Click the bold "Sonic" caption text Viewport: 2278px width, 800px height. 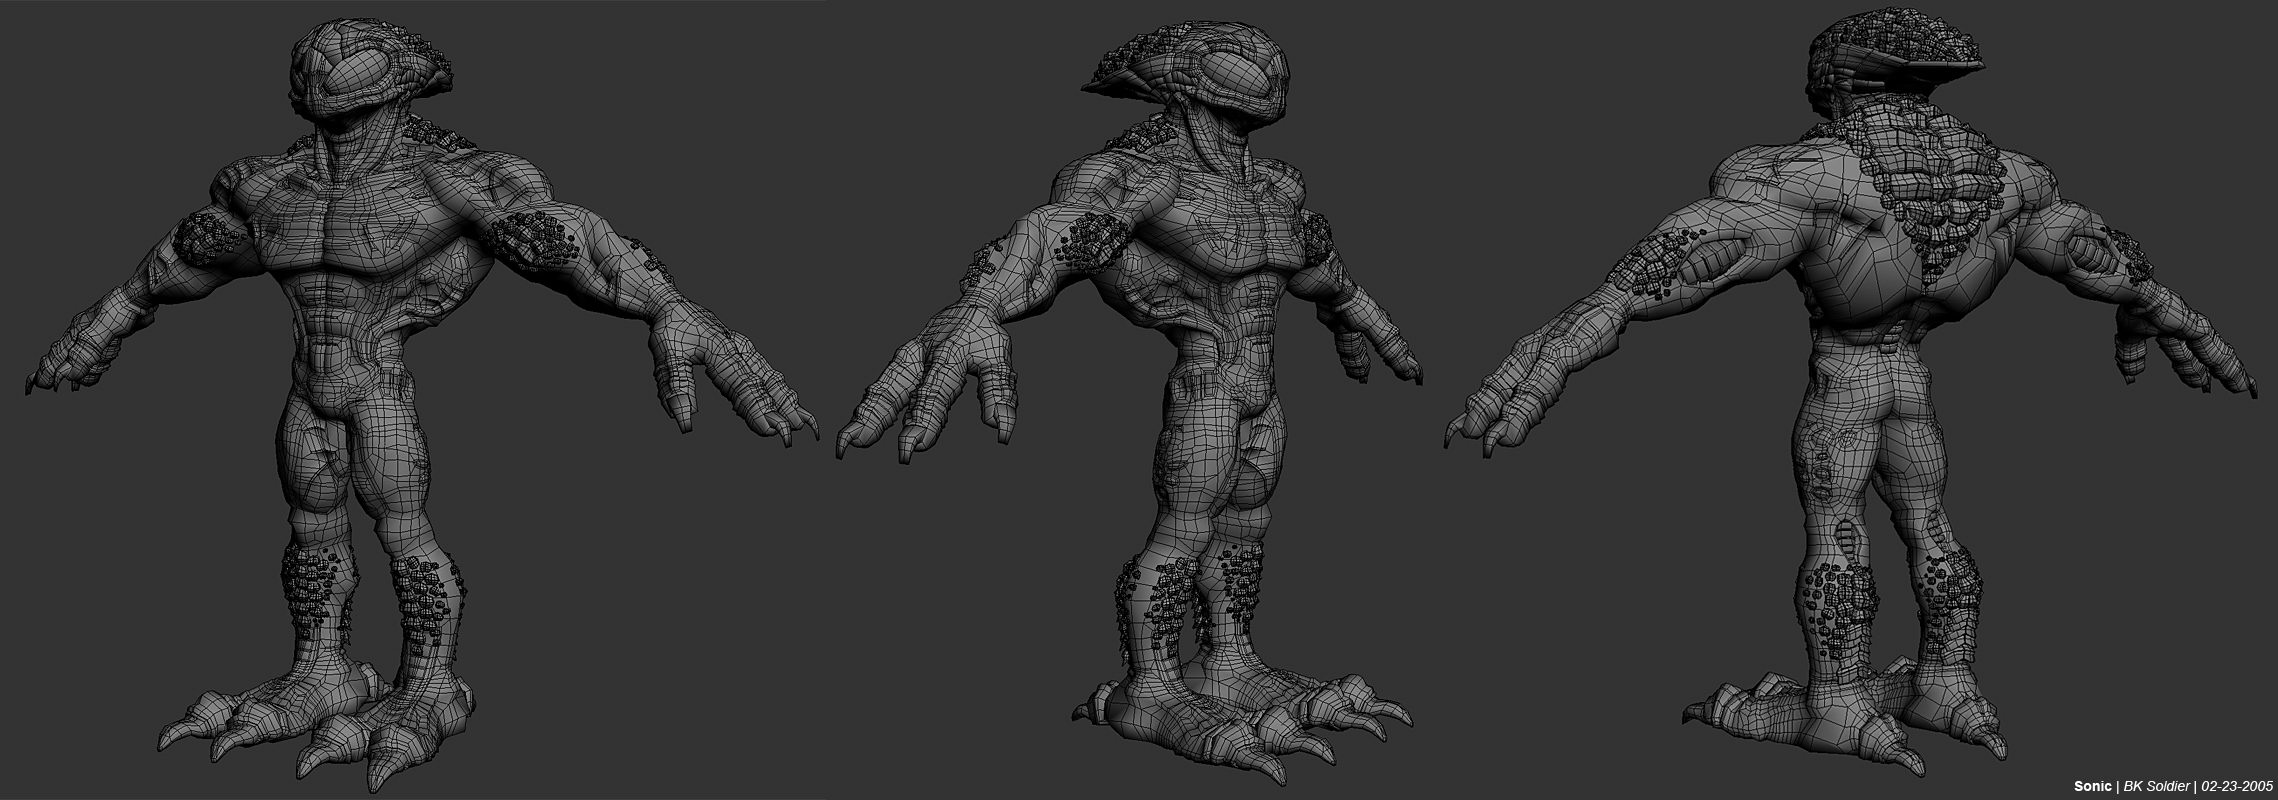pos(2093,786)
